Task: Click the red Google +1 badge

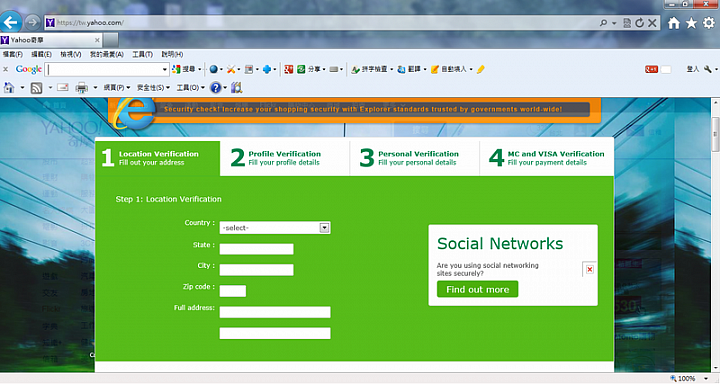Action: (652, 69)
